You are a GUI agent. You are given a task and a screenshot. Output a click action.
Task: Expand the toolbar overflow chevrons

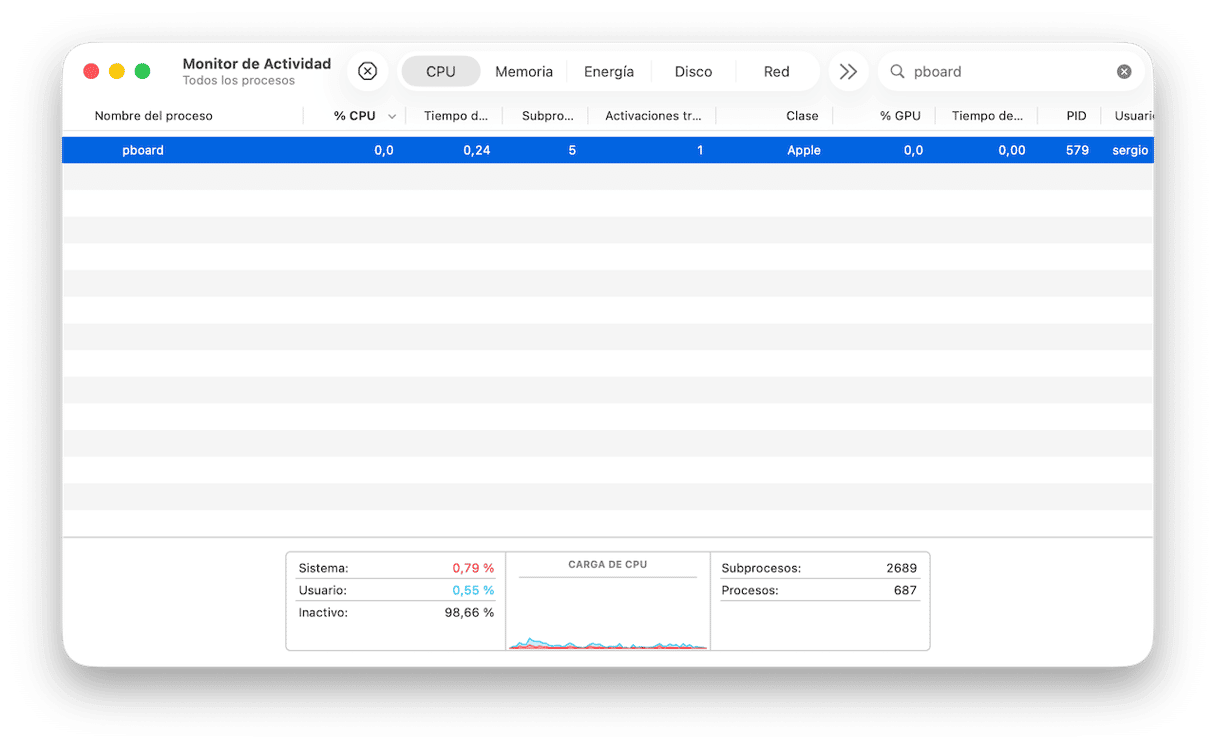[x=848, y=71]
